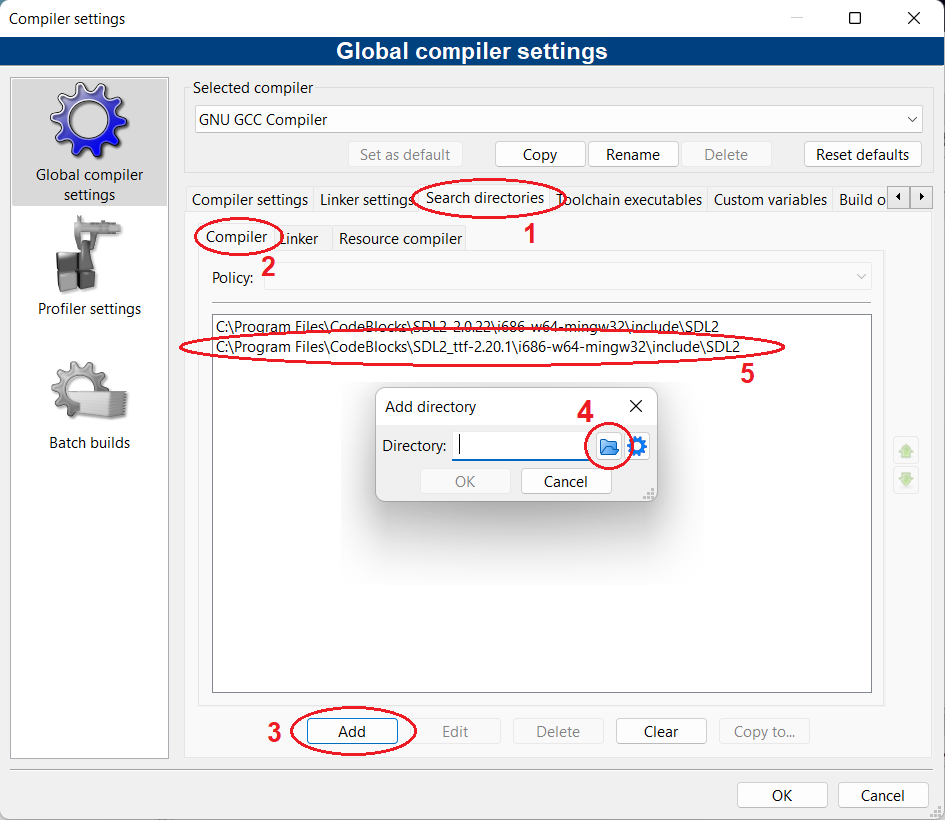Image resolution: width=945 pixels, height=820 pixels.
Task: Click OK in Add directory dialog
Action: (x=465, y=481)
